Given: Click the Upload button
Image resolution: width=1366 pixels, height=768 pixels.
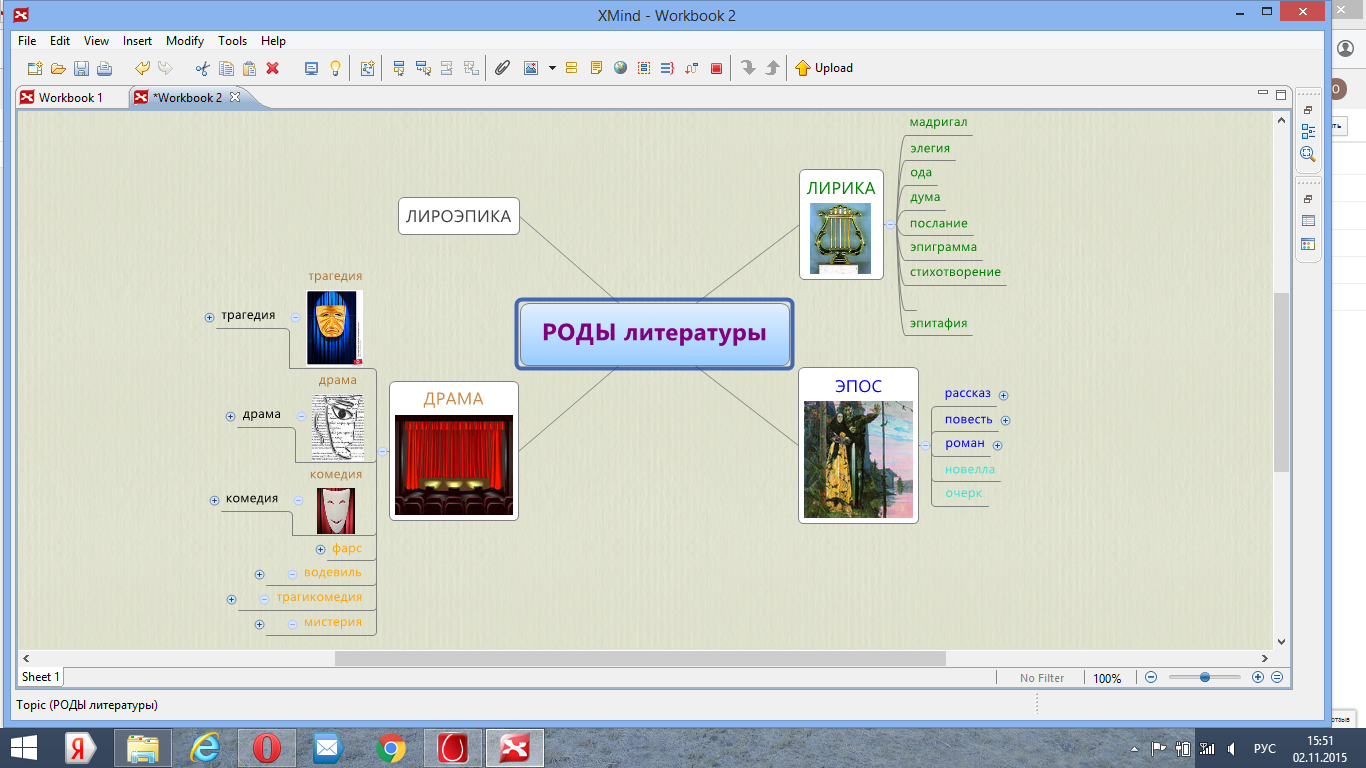Looking at the screenshot, I should [x=824, y=68].
